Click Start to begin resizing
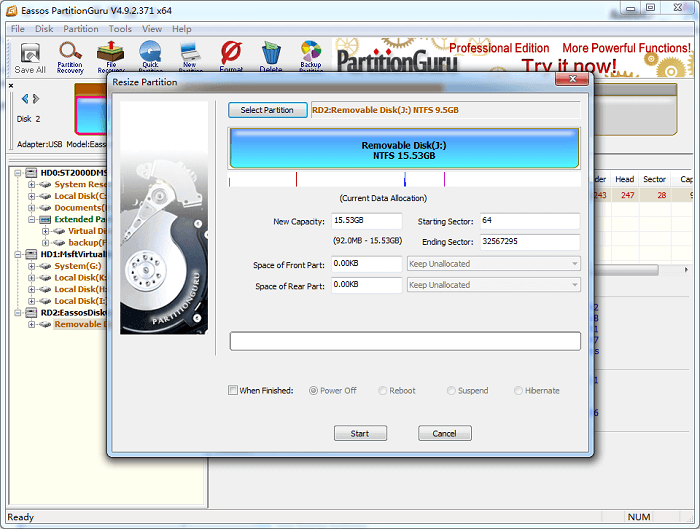The image size is (700, 529). coord(360,433)
